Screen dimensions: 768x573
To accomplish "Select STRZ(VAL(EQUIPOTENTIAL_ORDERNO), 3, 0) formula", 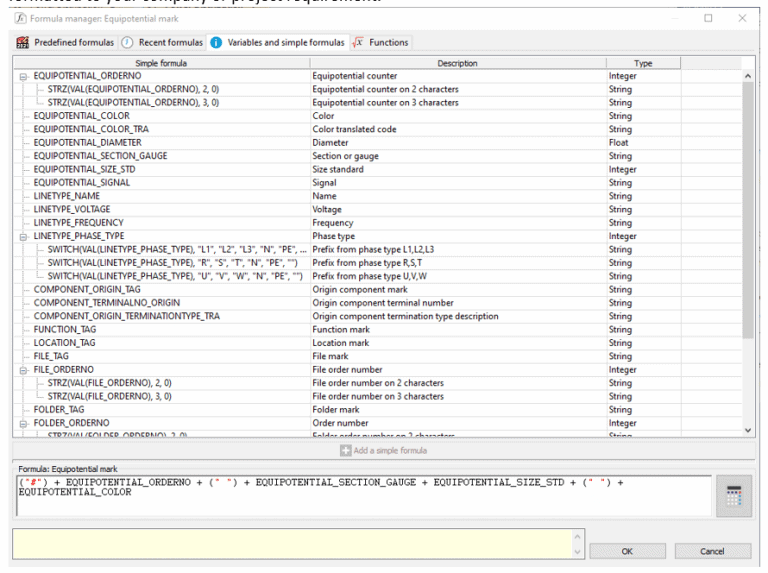I will point(133,102).
